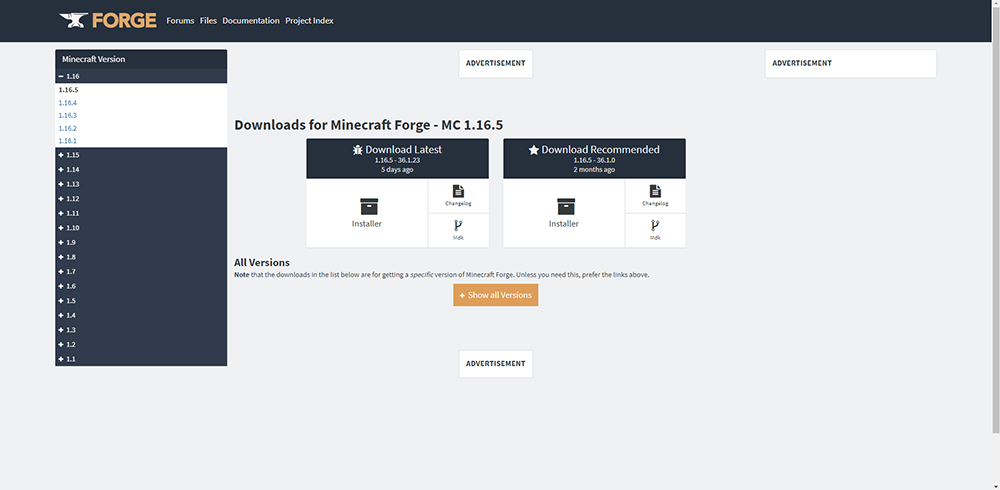Expand the 1.10 version group
Image resolution: width=1000 pixels, height=490 pixels.
pyautogui.click(x=141, y=228)
